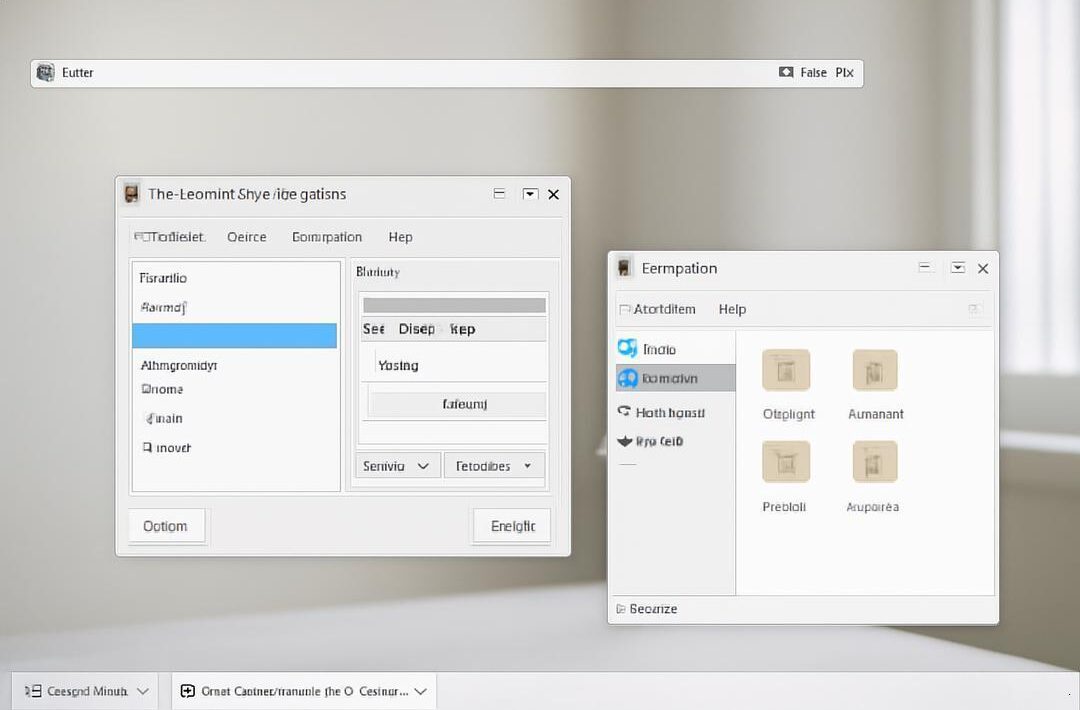Open the Oeirce menu
Screen dimensions: 1080x710
click(247, 237)
